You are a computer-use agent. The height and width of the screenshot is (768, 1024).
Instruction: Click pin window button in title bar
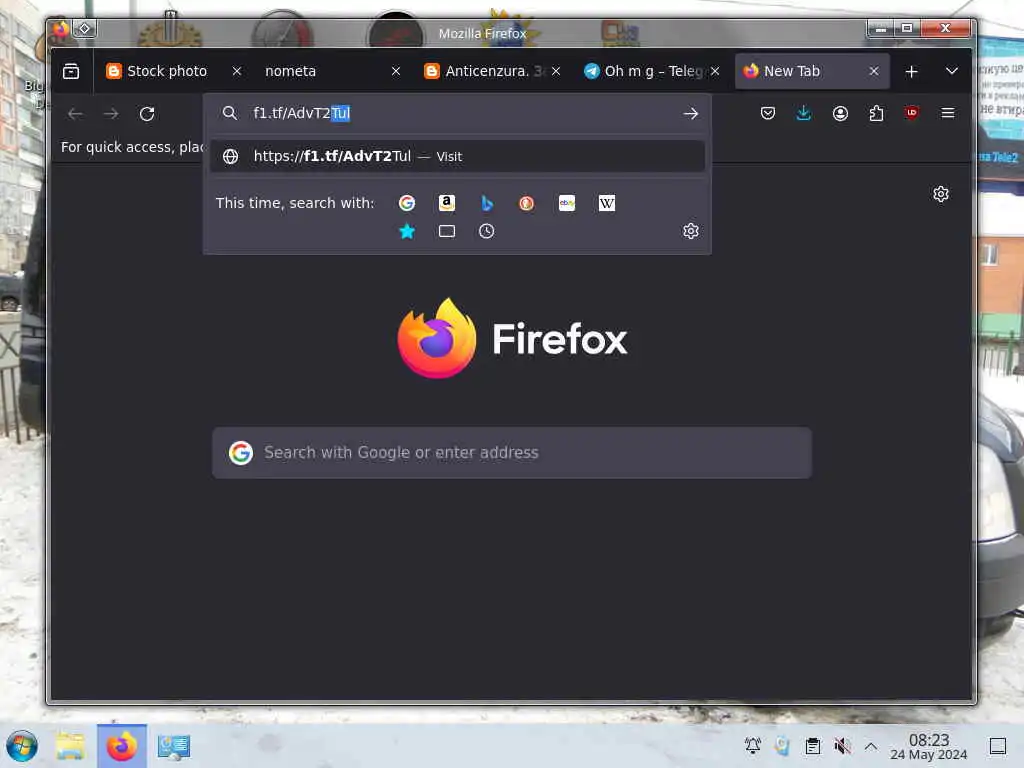coord(85,29)
